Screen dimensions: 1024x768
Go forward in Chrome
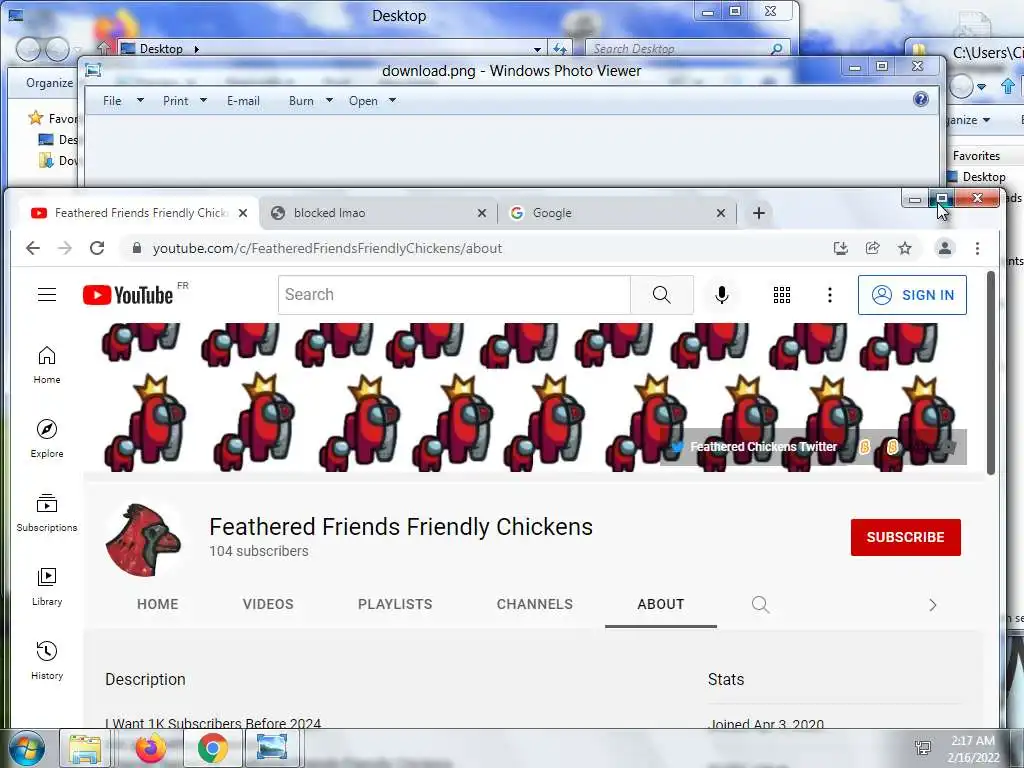(x=65, y=248)
